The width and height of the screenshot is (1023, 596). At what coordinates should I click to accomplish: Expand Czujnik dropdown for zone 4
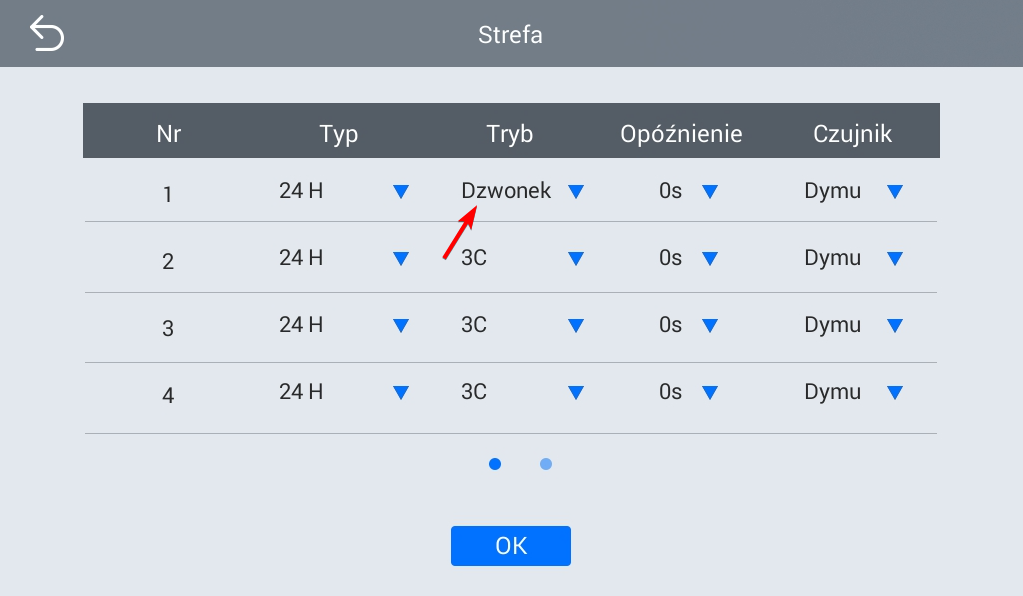(x=894, y=392)
